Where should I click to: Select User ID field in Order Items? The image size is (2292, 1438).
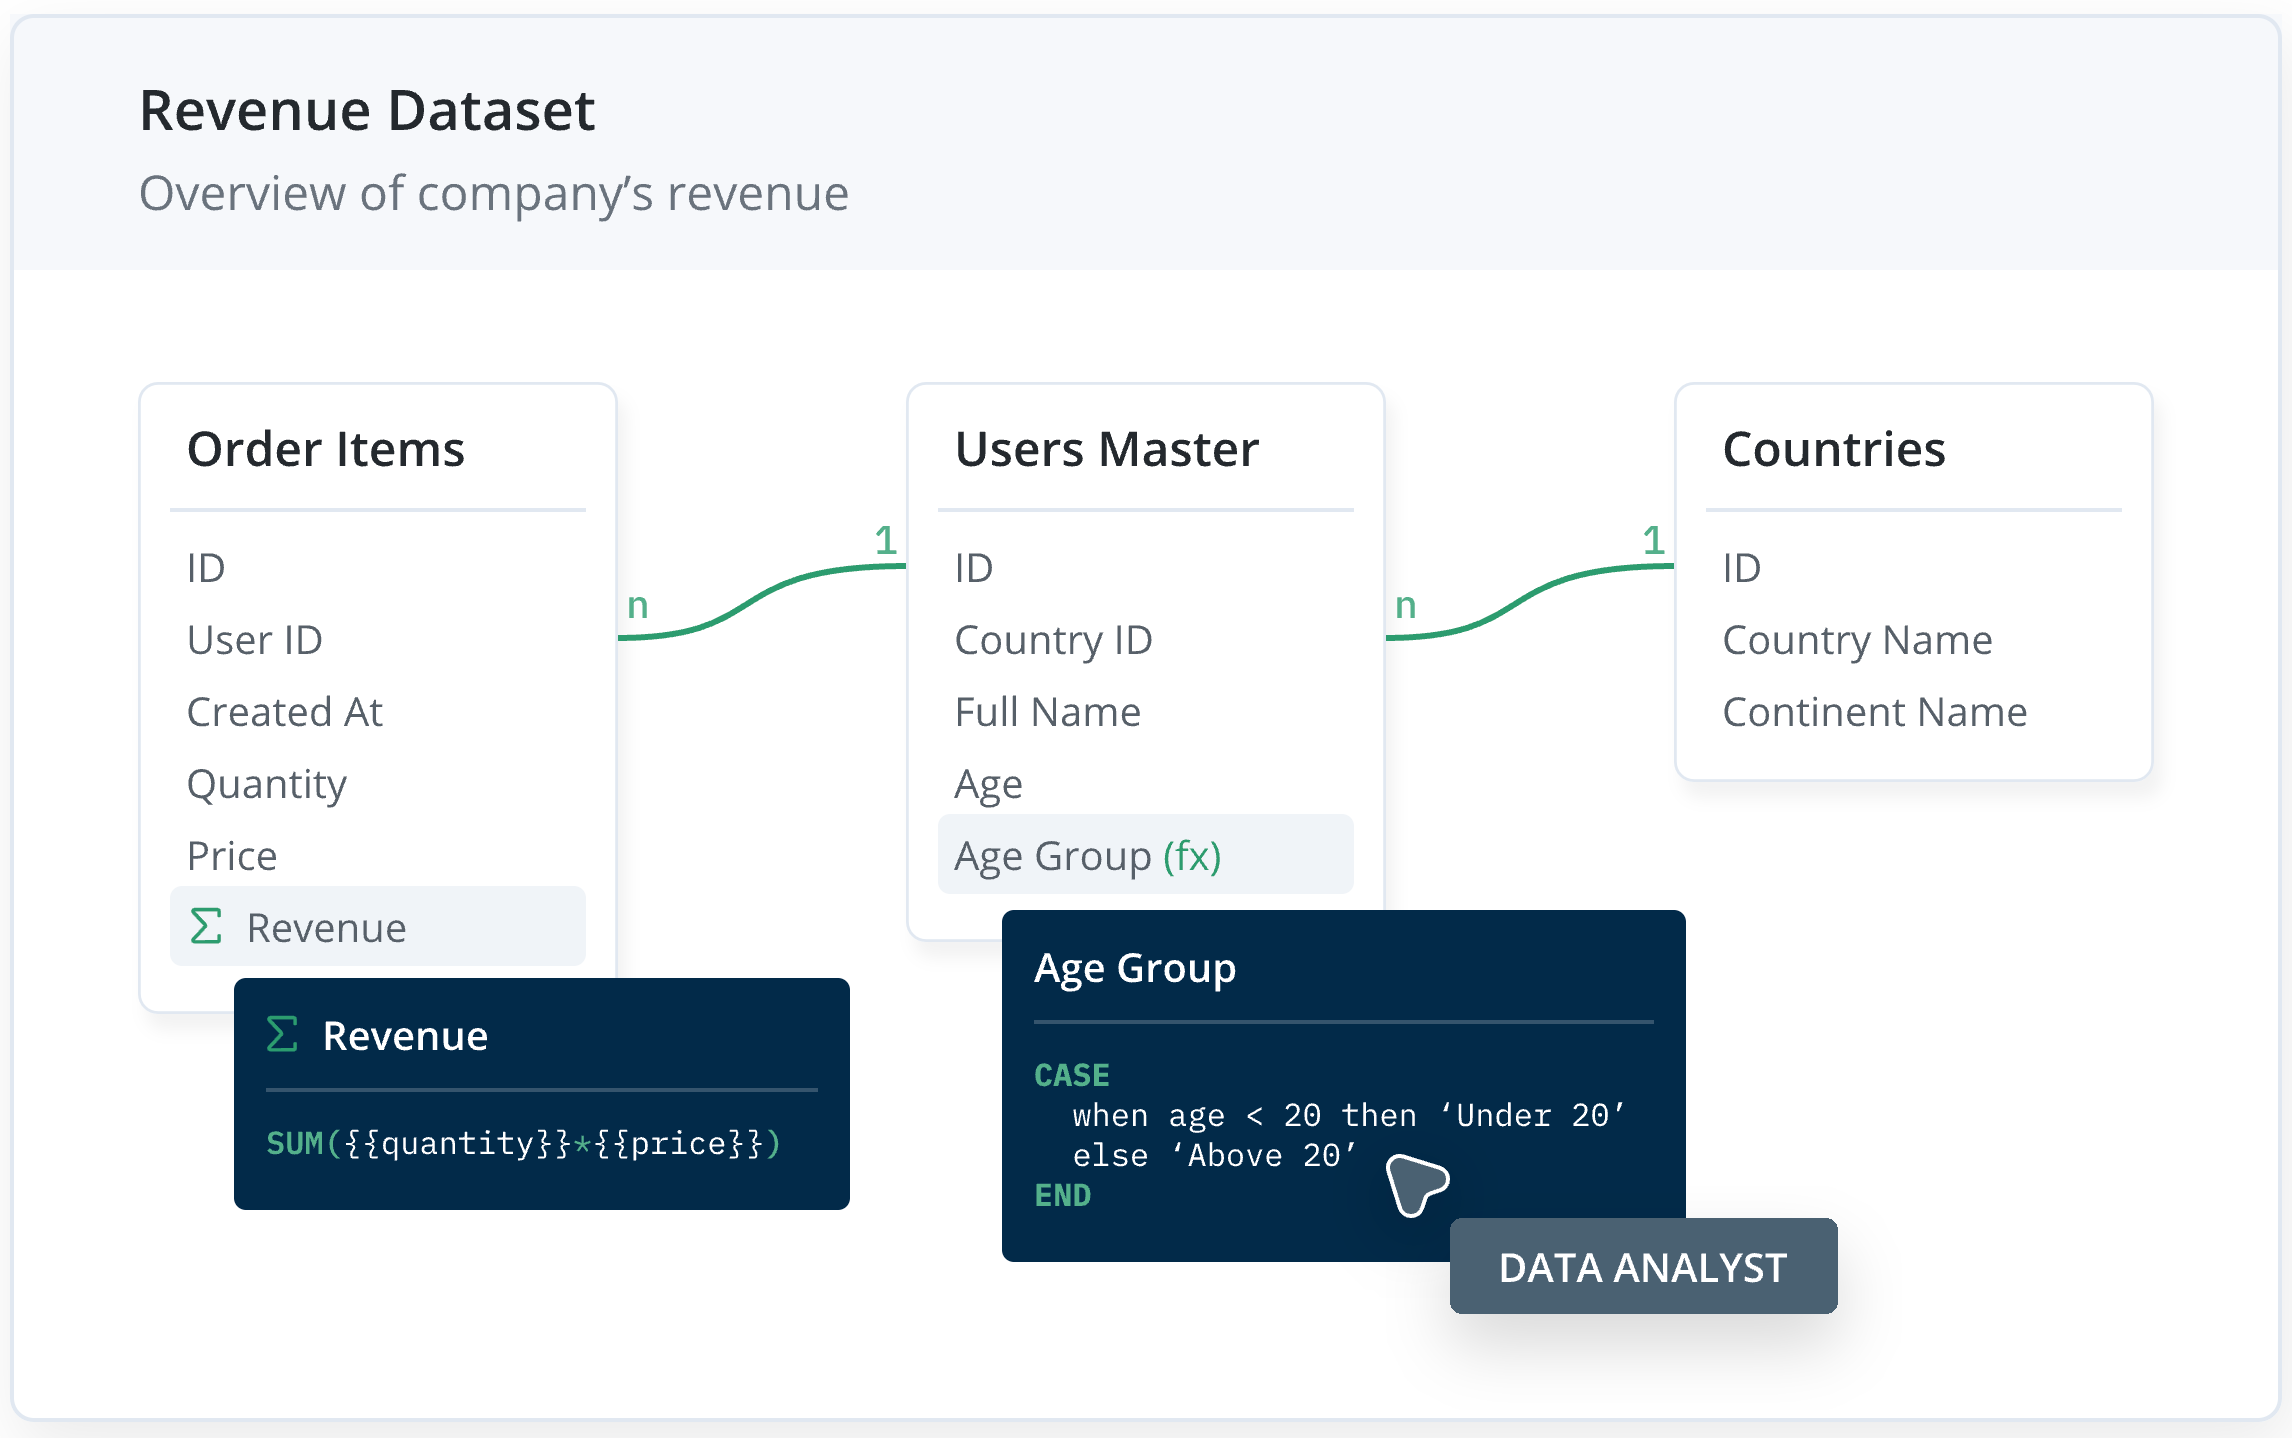255,640
